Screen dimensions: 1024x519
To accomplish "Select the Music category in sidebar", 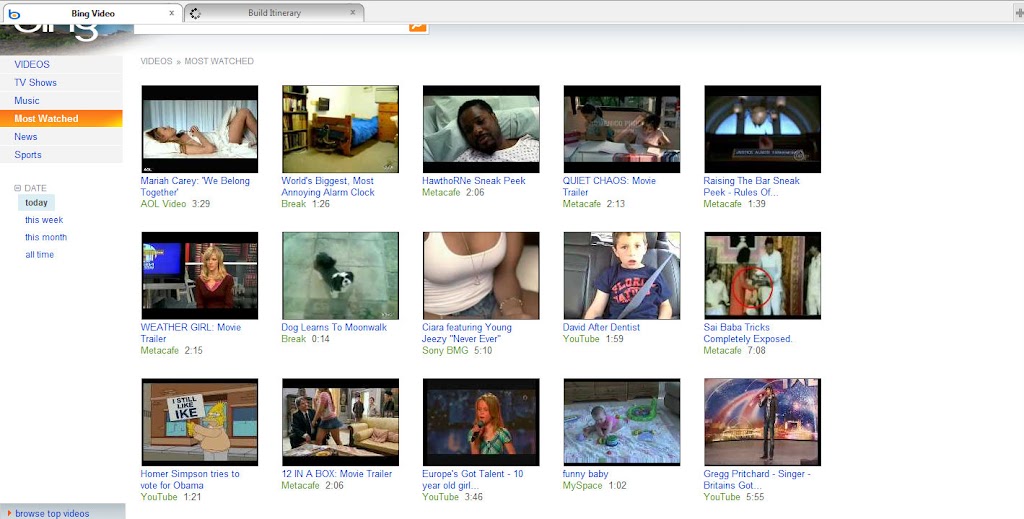I will (27, 101).
